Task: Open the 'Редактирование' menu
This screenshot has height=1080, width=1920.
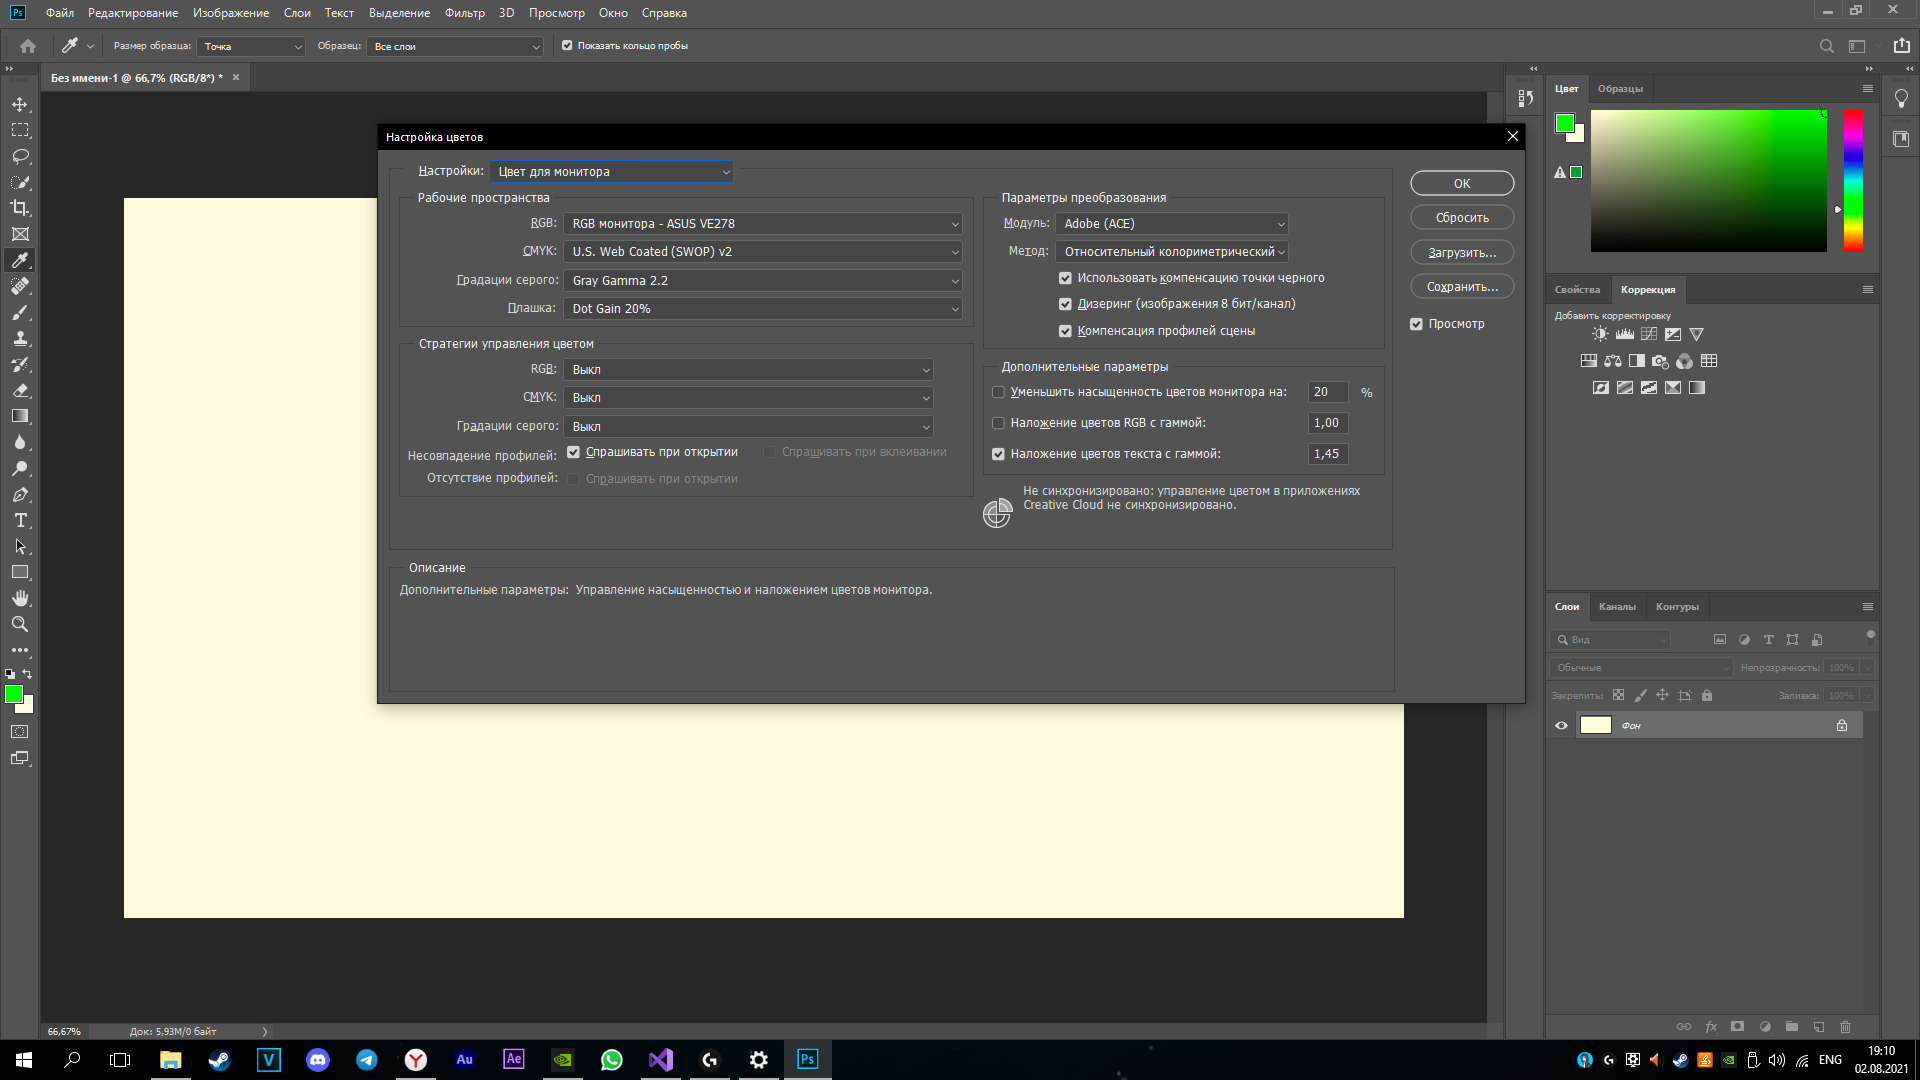Action: (133, 13)
